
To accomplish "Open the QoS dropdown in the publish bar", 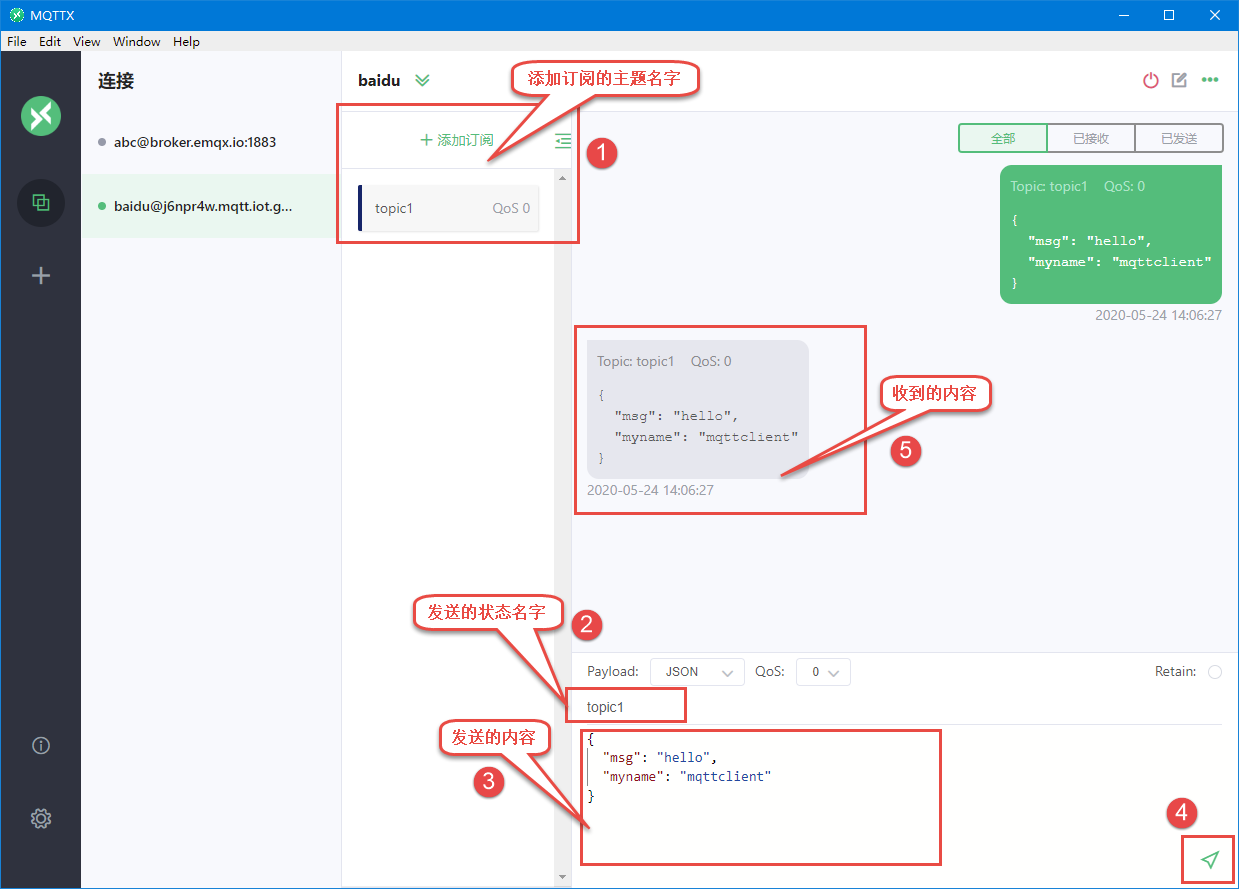I will (x=822, y=671).
